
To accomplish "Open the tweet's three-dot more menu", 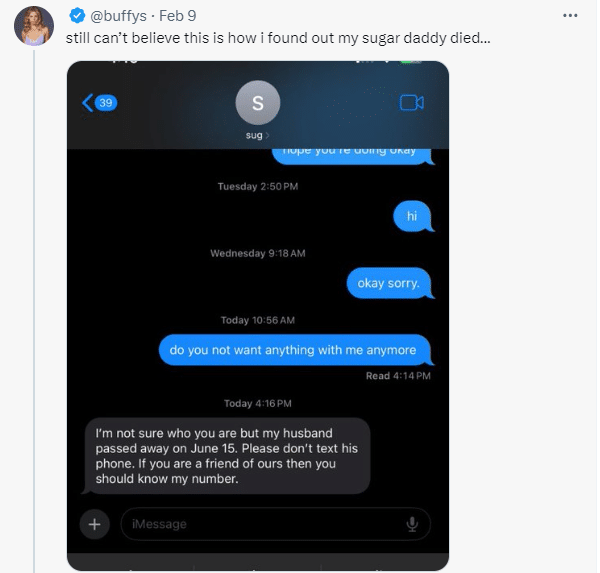I will coord(570,15).
